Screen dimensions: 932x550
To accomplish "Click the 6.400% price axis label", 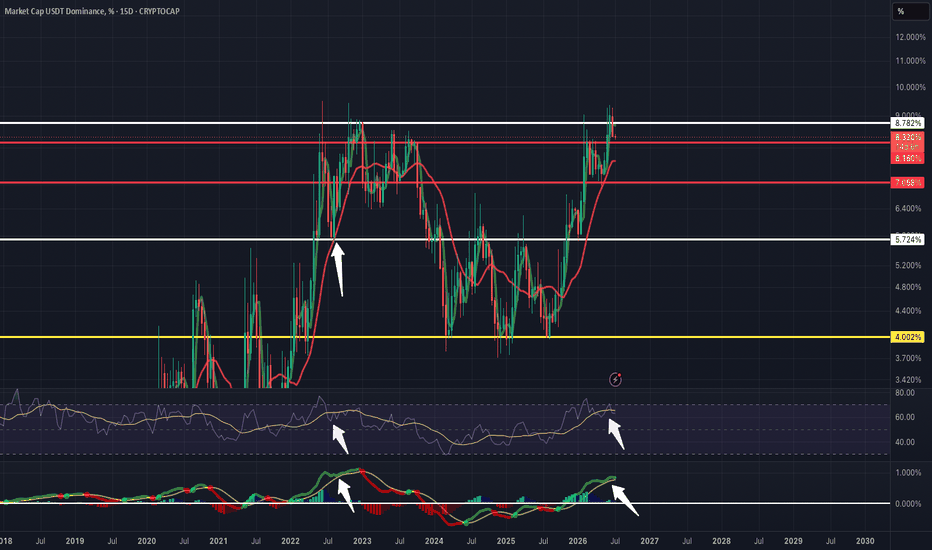I will coord(908,208).
